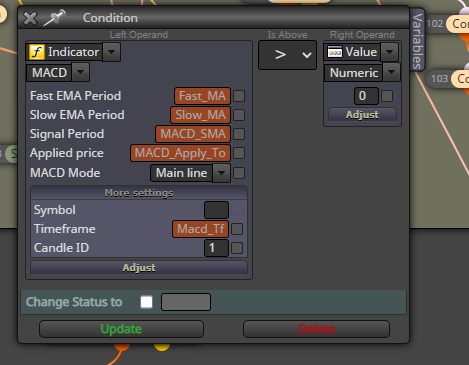This screenshot has height=365, width=469.
Task: Toggle the Signal Period checkbox
Action: (239, 134)
